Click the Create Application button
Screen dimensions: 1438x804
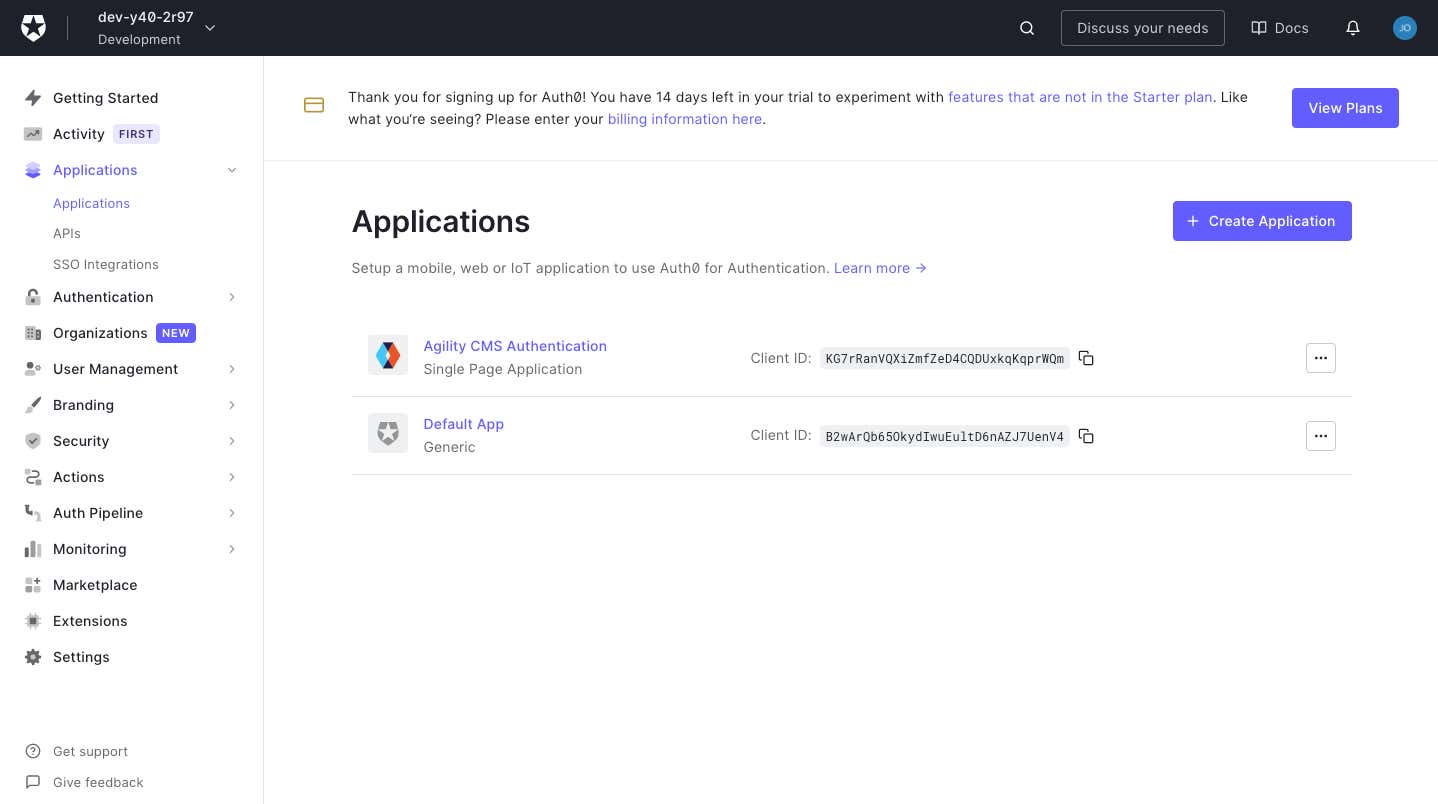click(x=1262, y=221)
